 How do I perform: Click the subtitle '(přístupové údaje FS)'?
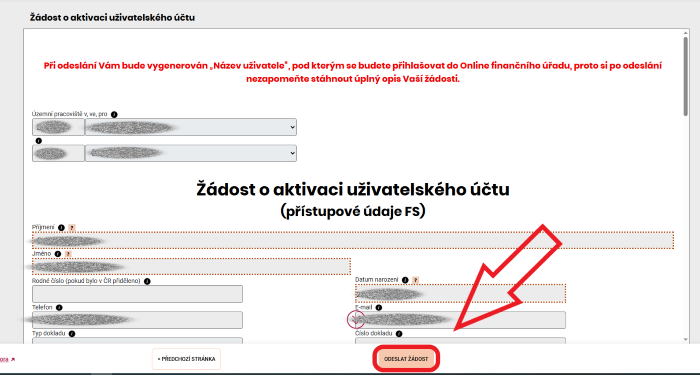[x=353, y=211]
